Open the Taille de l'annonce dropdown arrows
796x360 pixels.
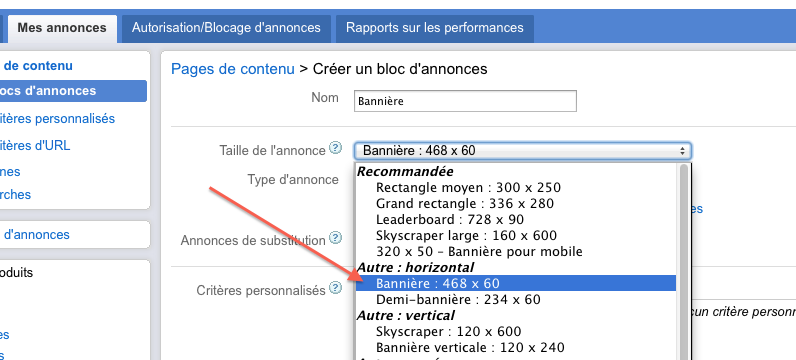pos(682,151)
